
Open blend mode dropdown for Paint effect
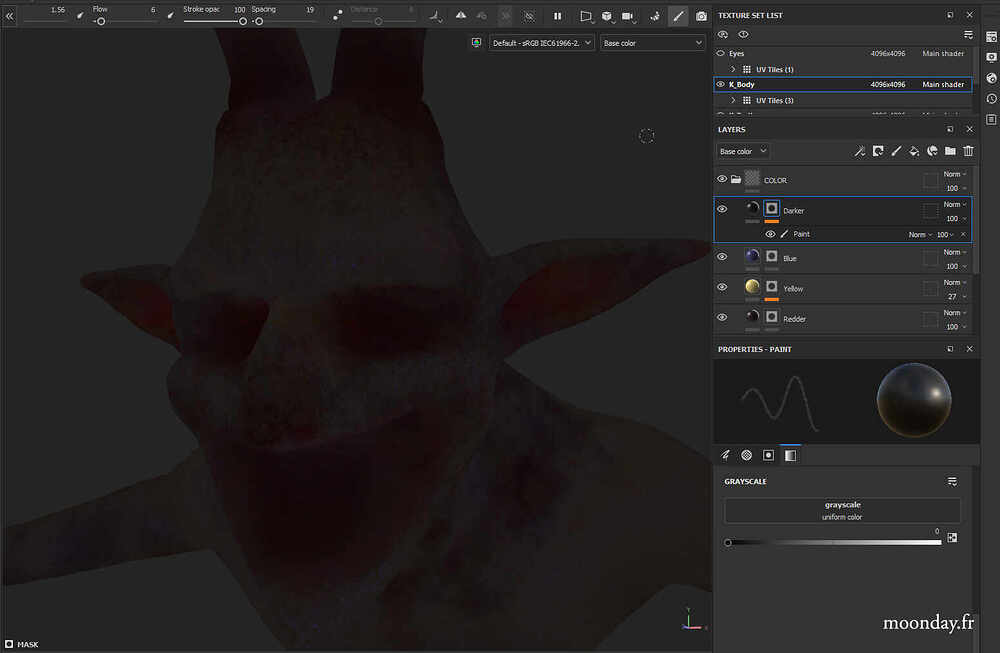tap(920, 235)
